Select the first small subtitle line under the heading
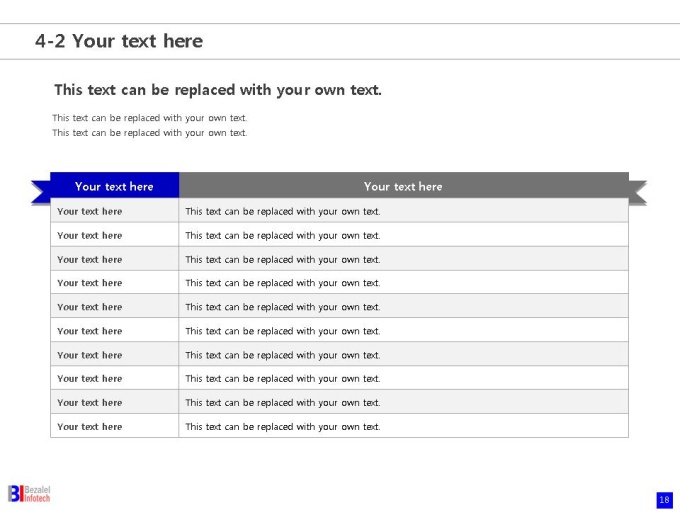 pos(150,118)
